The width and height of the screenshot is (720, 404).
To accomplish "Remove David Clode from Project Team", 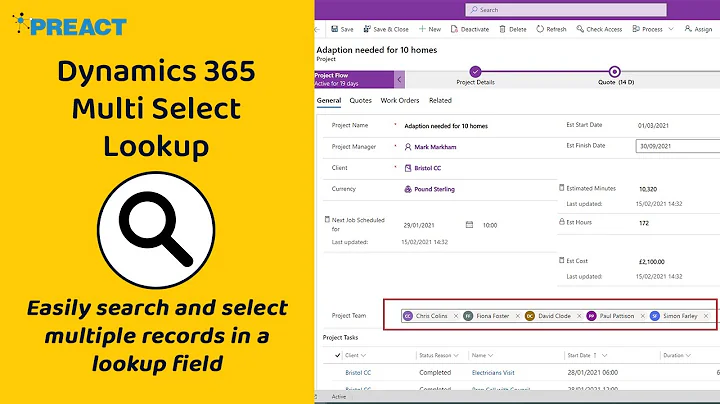I will tap(579, 316).
